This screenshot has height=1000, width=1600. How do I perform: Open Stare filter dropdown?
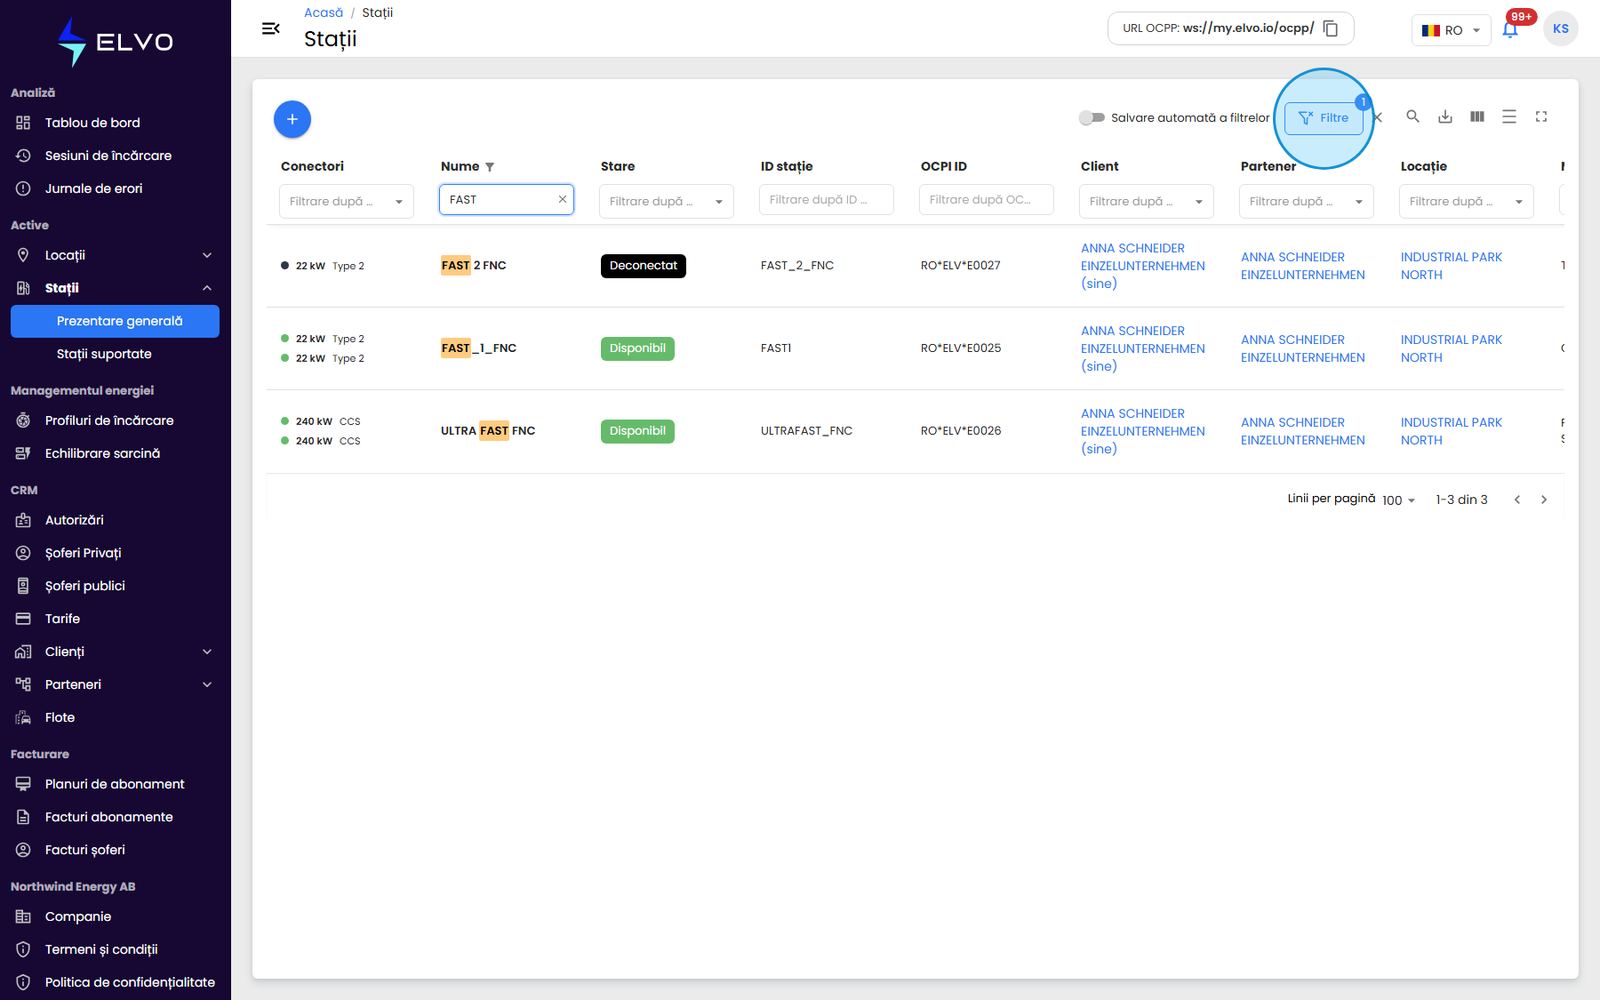666,201
